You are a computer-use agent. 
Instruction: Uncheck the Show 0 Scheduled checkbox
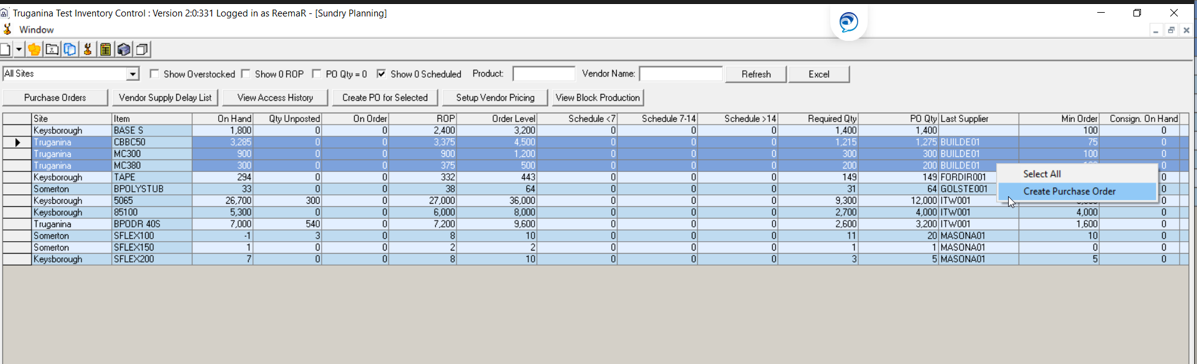381,74
